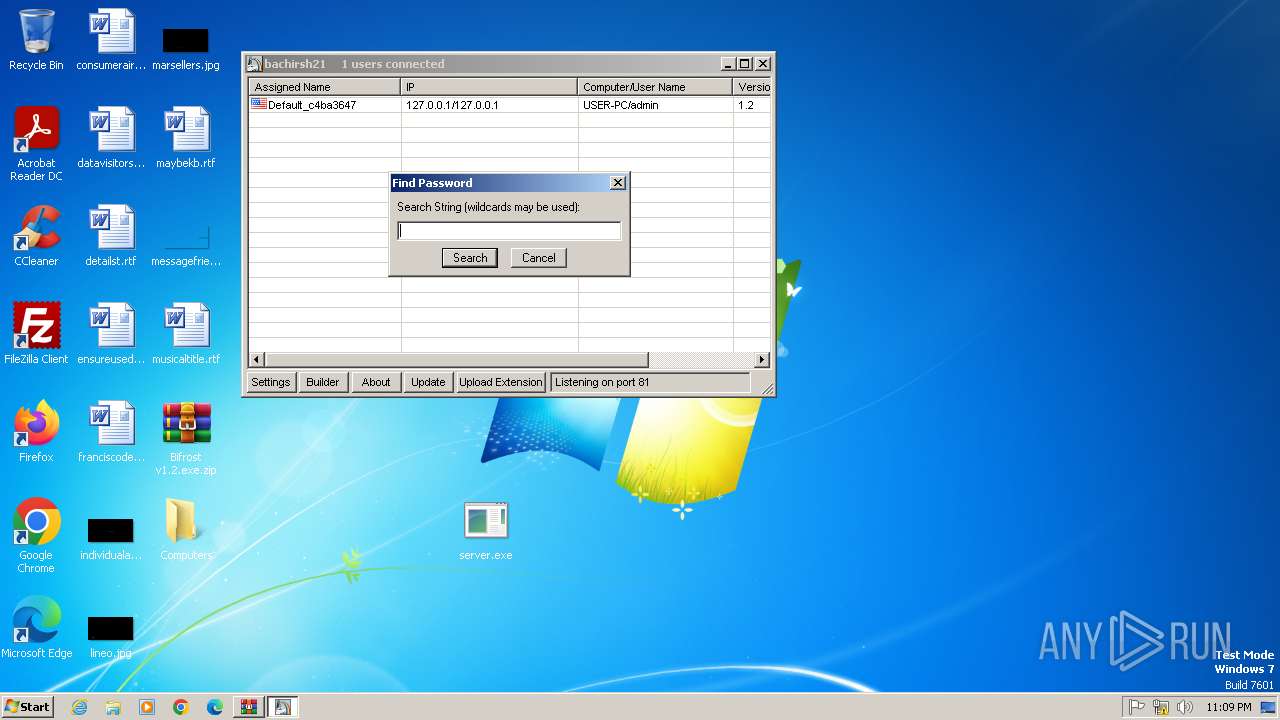Select the server.exe desktop icon

coord(486,530)
